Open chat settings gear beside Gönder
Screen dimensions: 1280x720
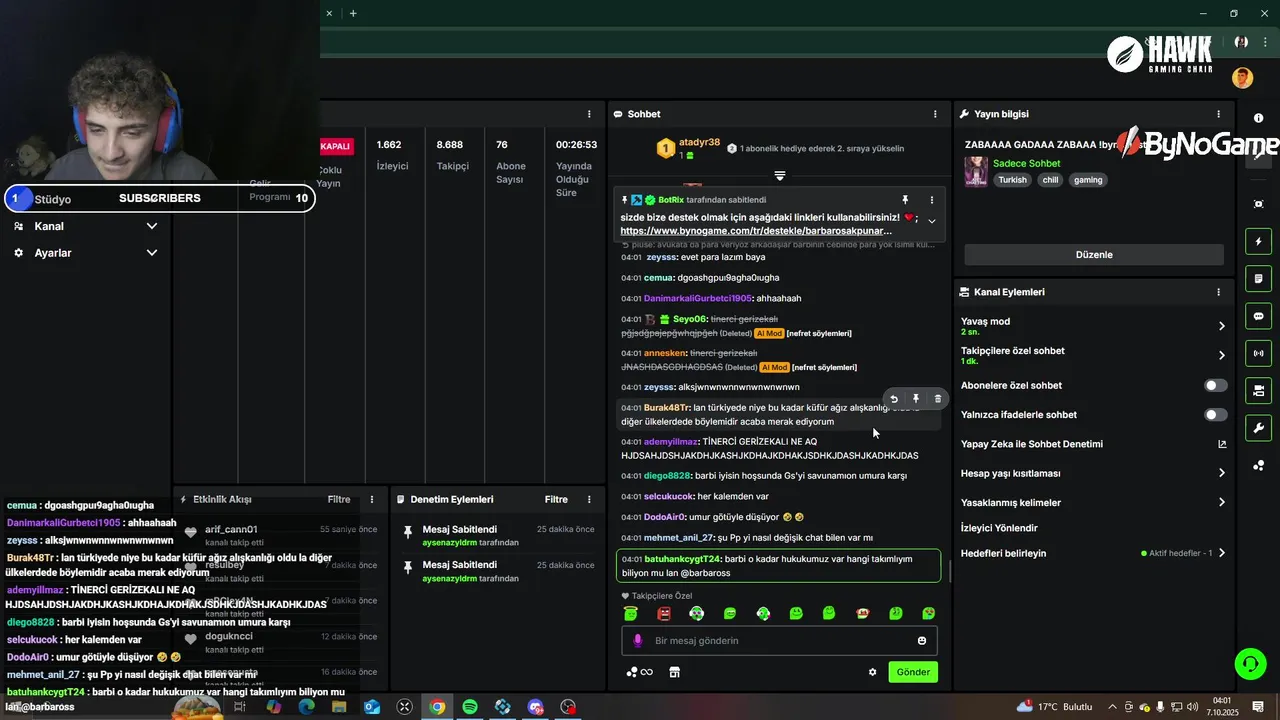point(872,672)
